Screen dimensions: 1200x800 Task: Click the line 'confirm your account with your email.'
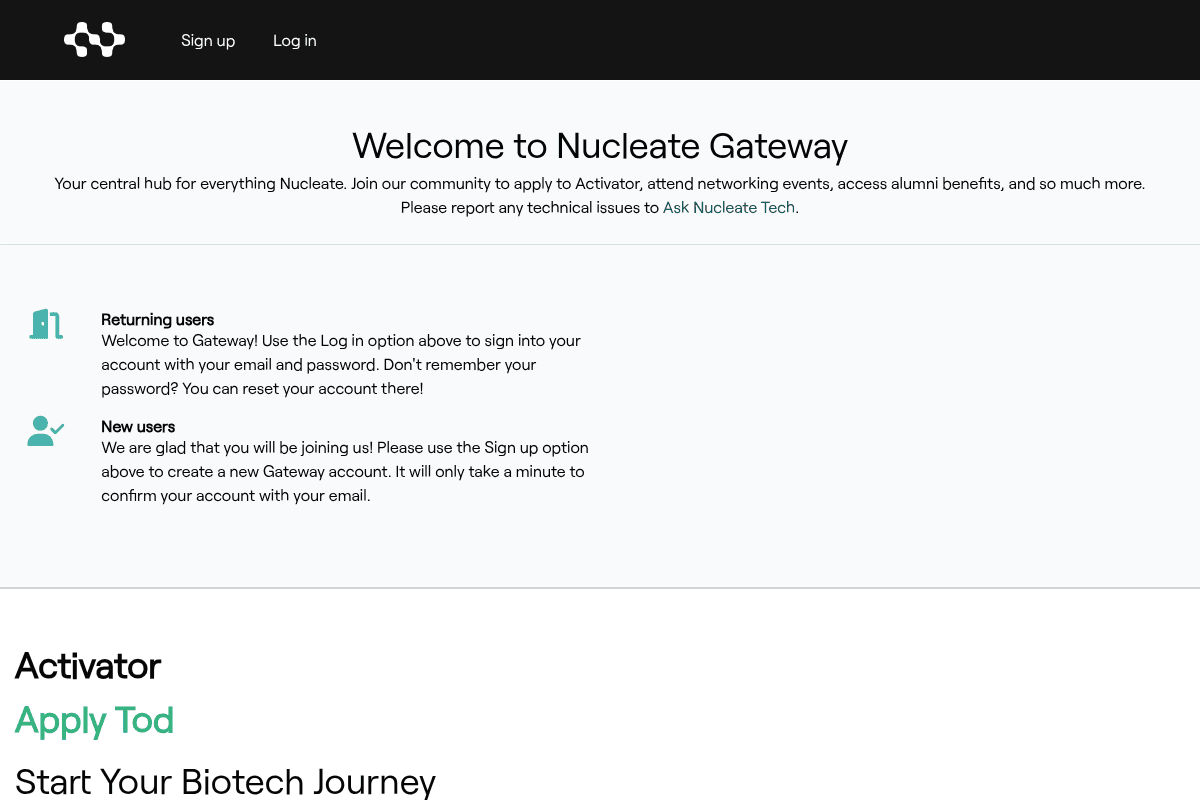[x=236, y=496]
